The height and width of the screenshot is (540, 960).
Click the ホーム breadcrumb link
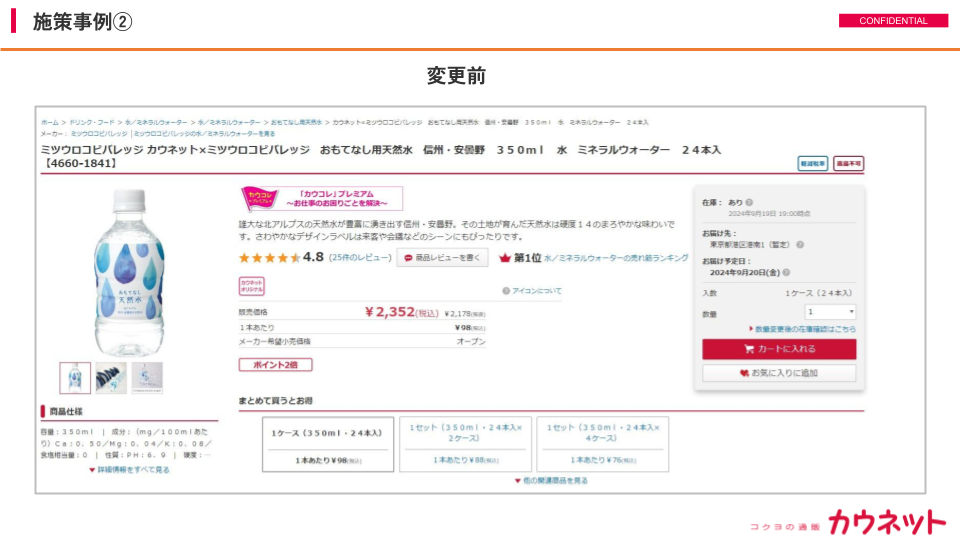[50, 122]
